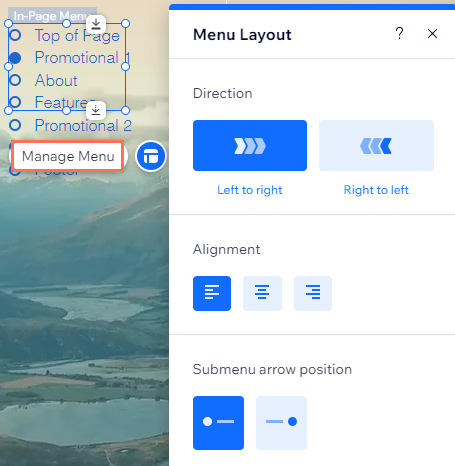The width and height of the screenshot is (455, 466).
Task: Select the Right to left direction button
Action: [x=376, y=145]
